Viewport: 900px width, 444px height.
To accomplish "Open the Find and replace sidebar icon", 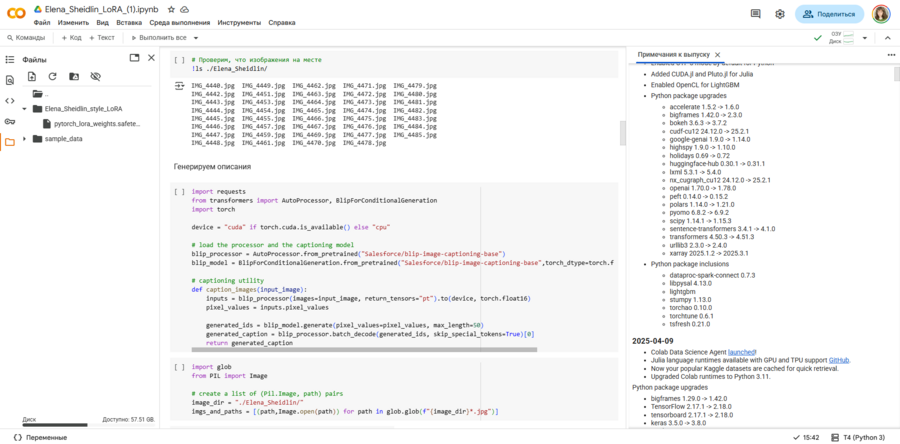I will [9, 80].
